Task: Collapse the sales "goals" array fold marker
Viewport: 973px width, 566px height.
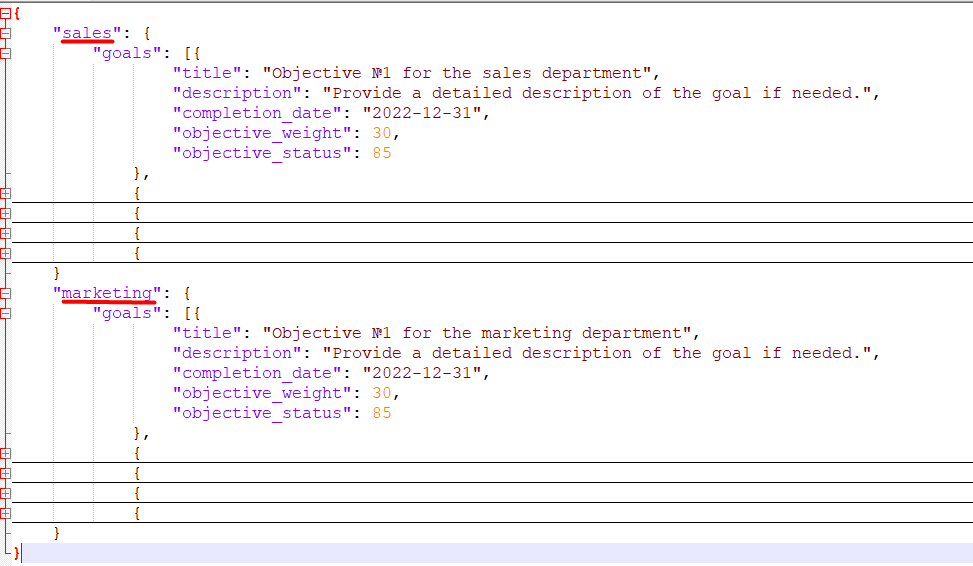Action: [5, 53]
